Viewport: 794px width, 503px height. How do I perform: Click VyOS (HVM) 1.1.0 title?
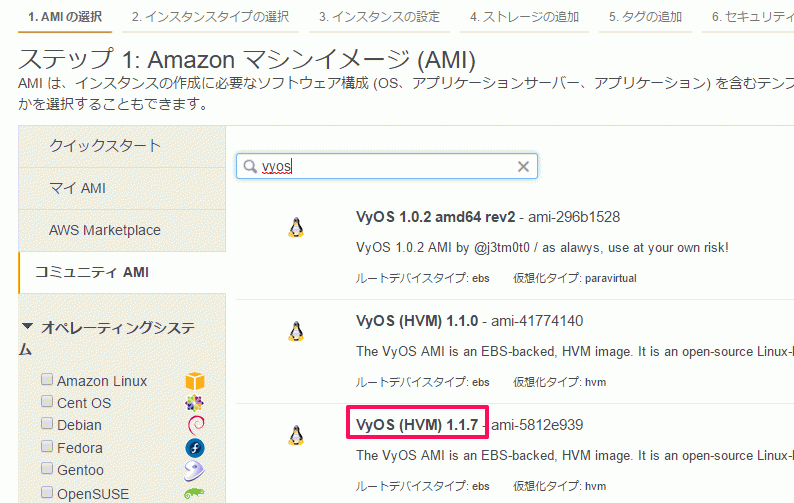tap(417, 321)
